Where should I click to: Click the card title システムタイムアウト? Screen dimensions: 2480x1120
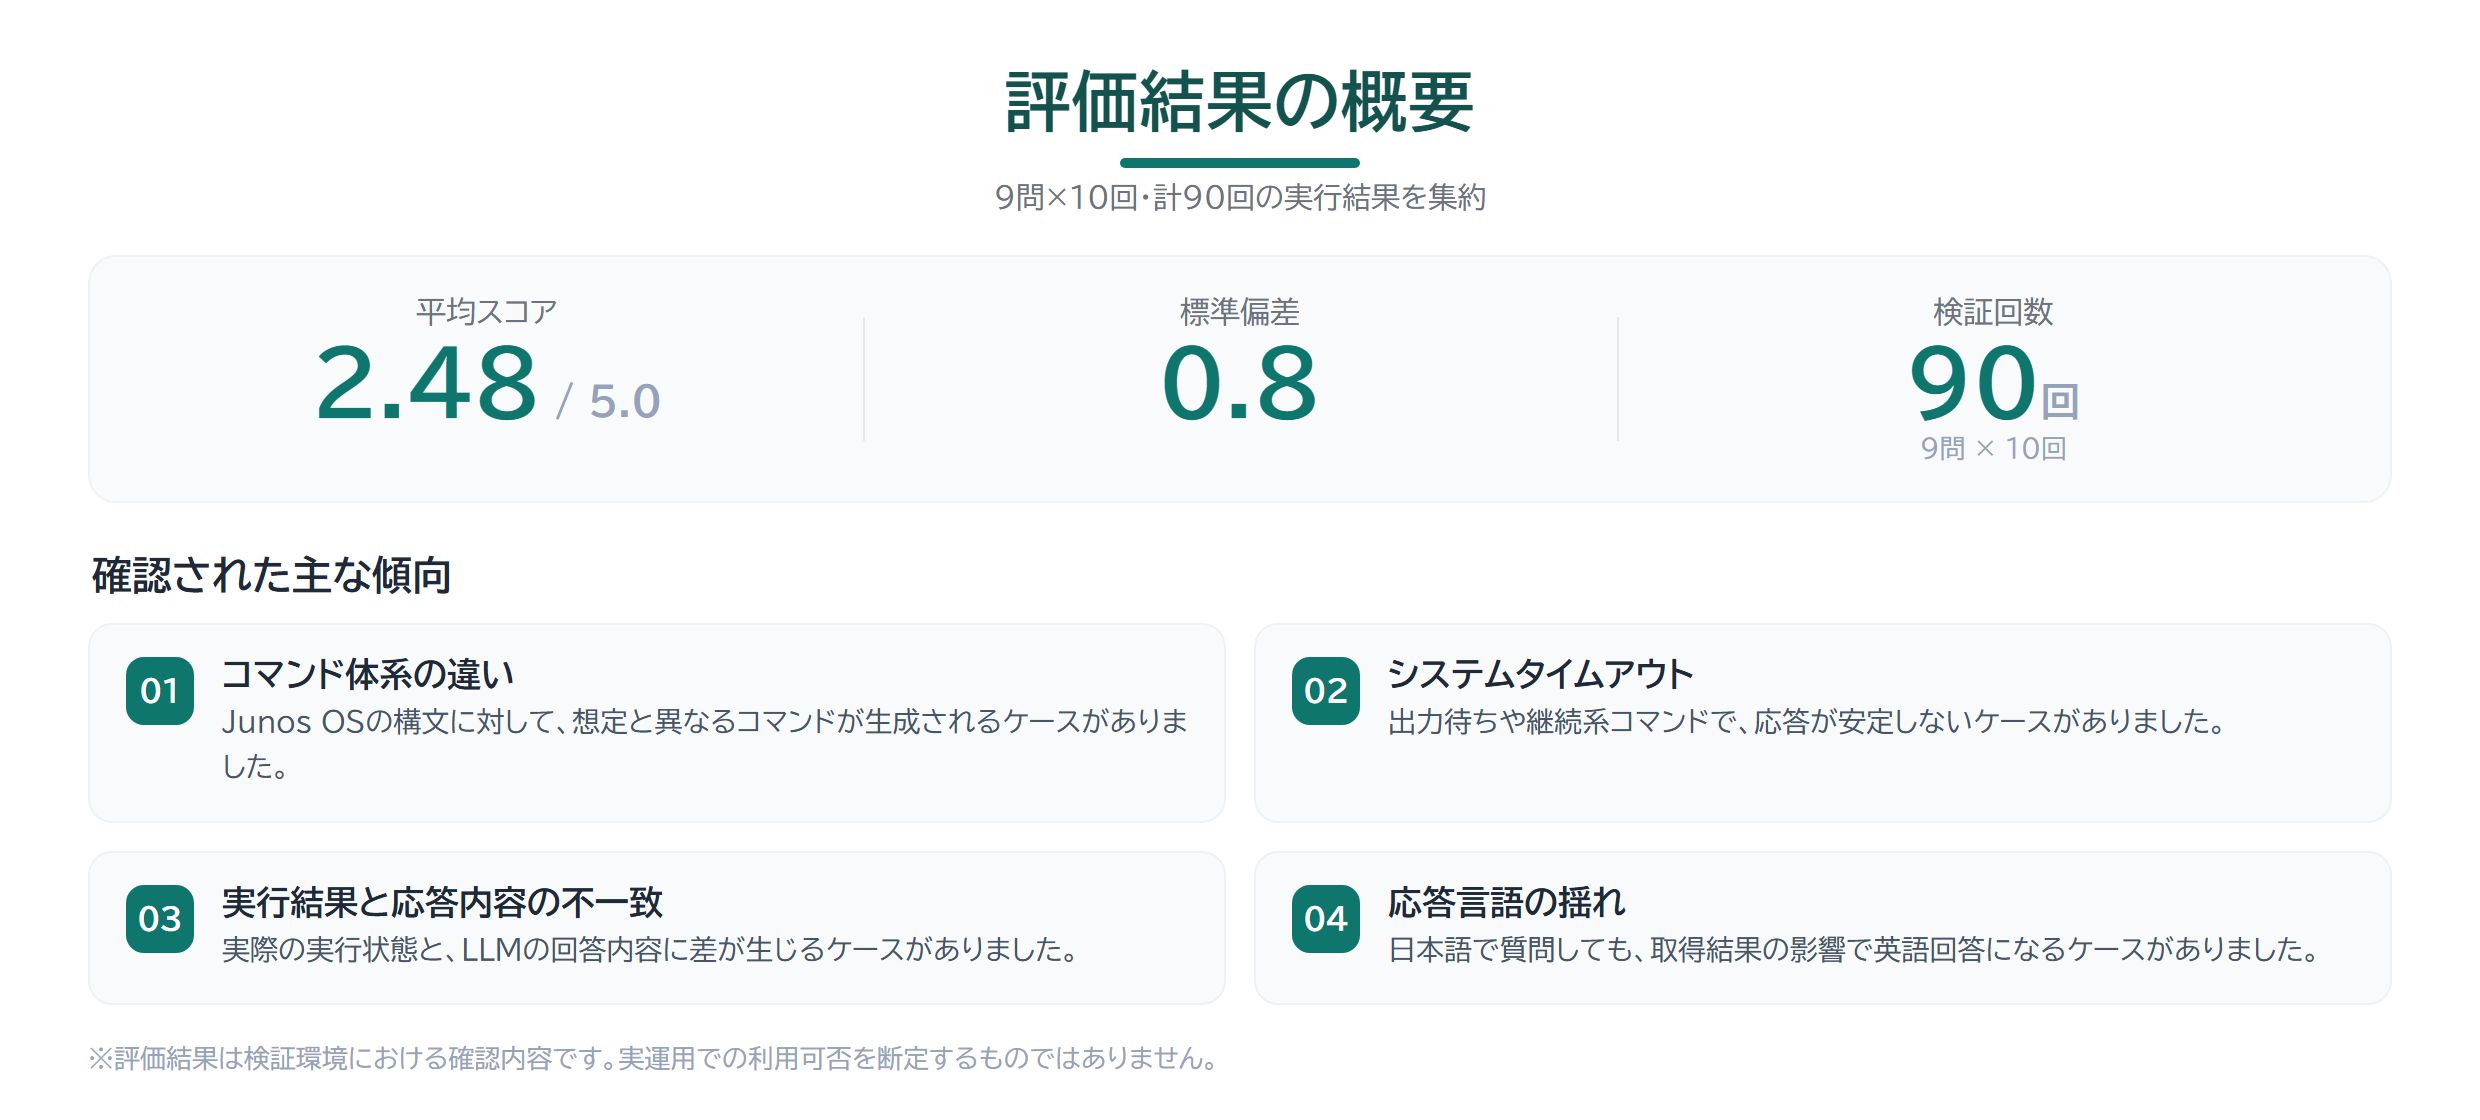click(1541, 675)
